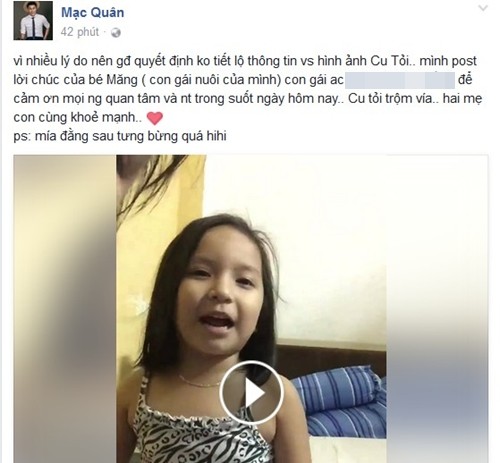
Task: Click the blurred left margin of the video
Action: tap(65, 309)
